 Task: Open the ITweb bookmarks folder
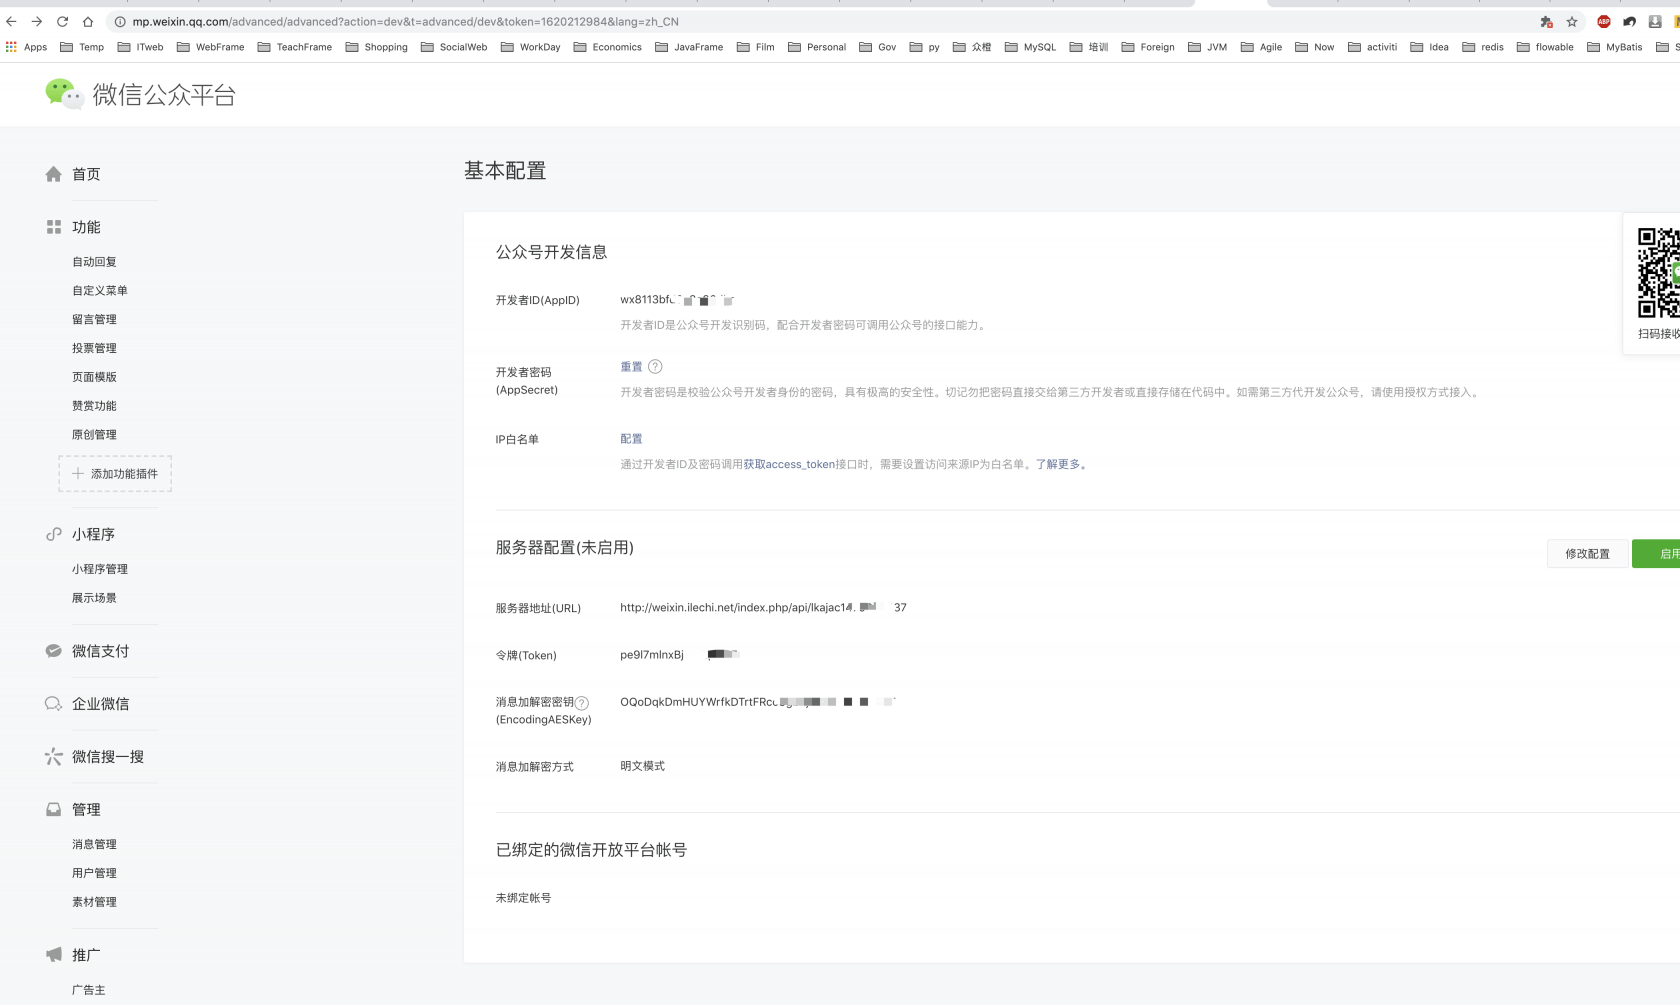click(140, 47)
